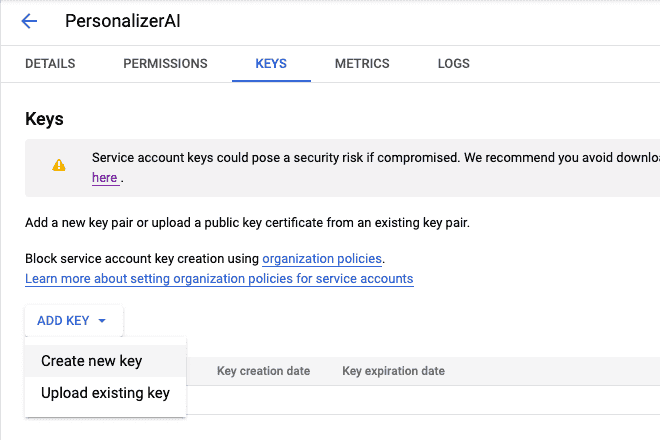This screenshot has width=660, height=440.
Task: Sort by Key expiration date column
Action: 393,371
